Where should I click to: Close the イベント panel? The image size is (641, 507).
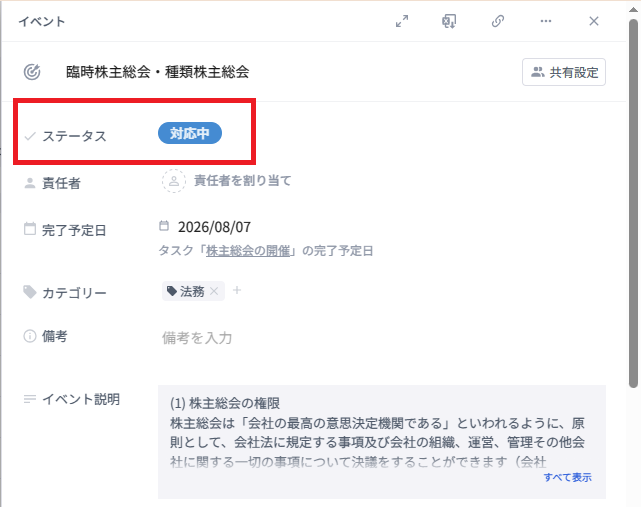594,21
